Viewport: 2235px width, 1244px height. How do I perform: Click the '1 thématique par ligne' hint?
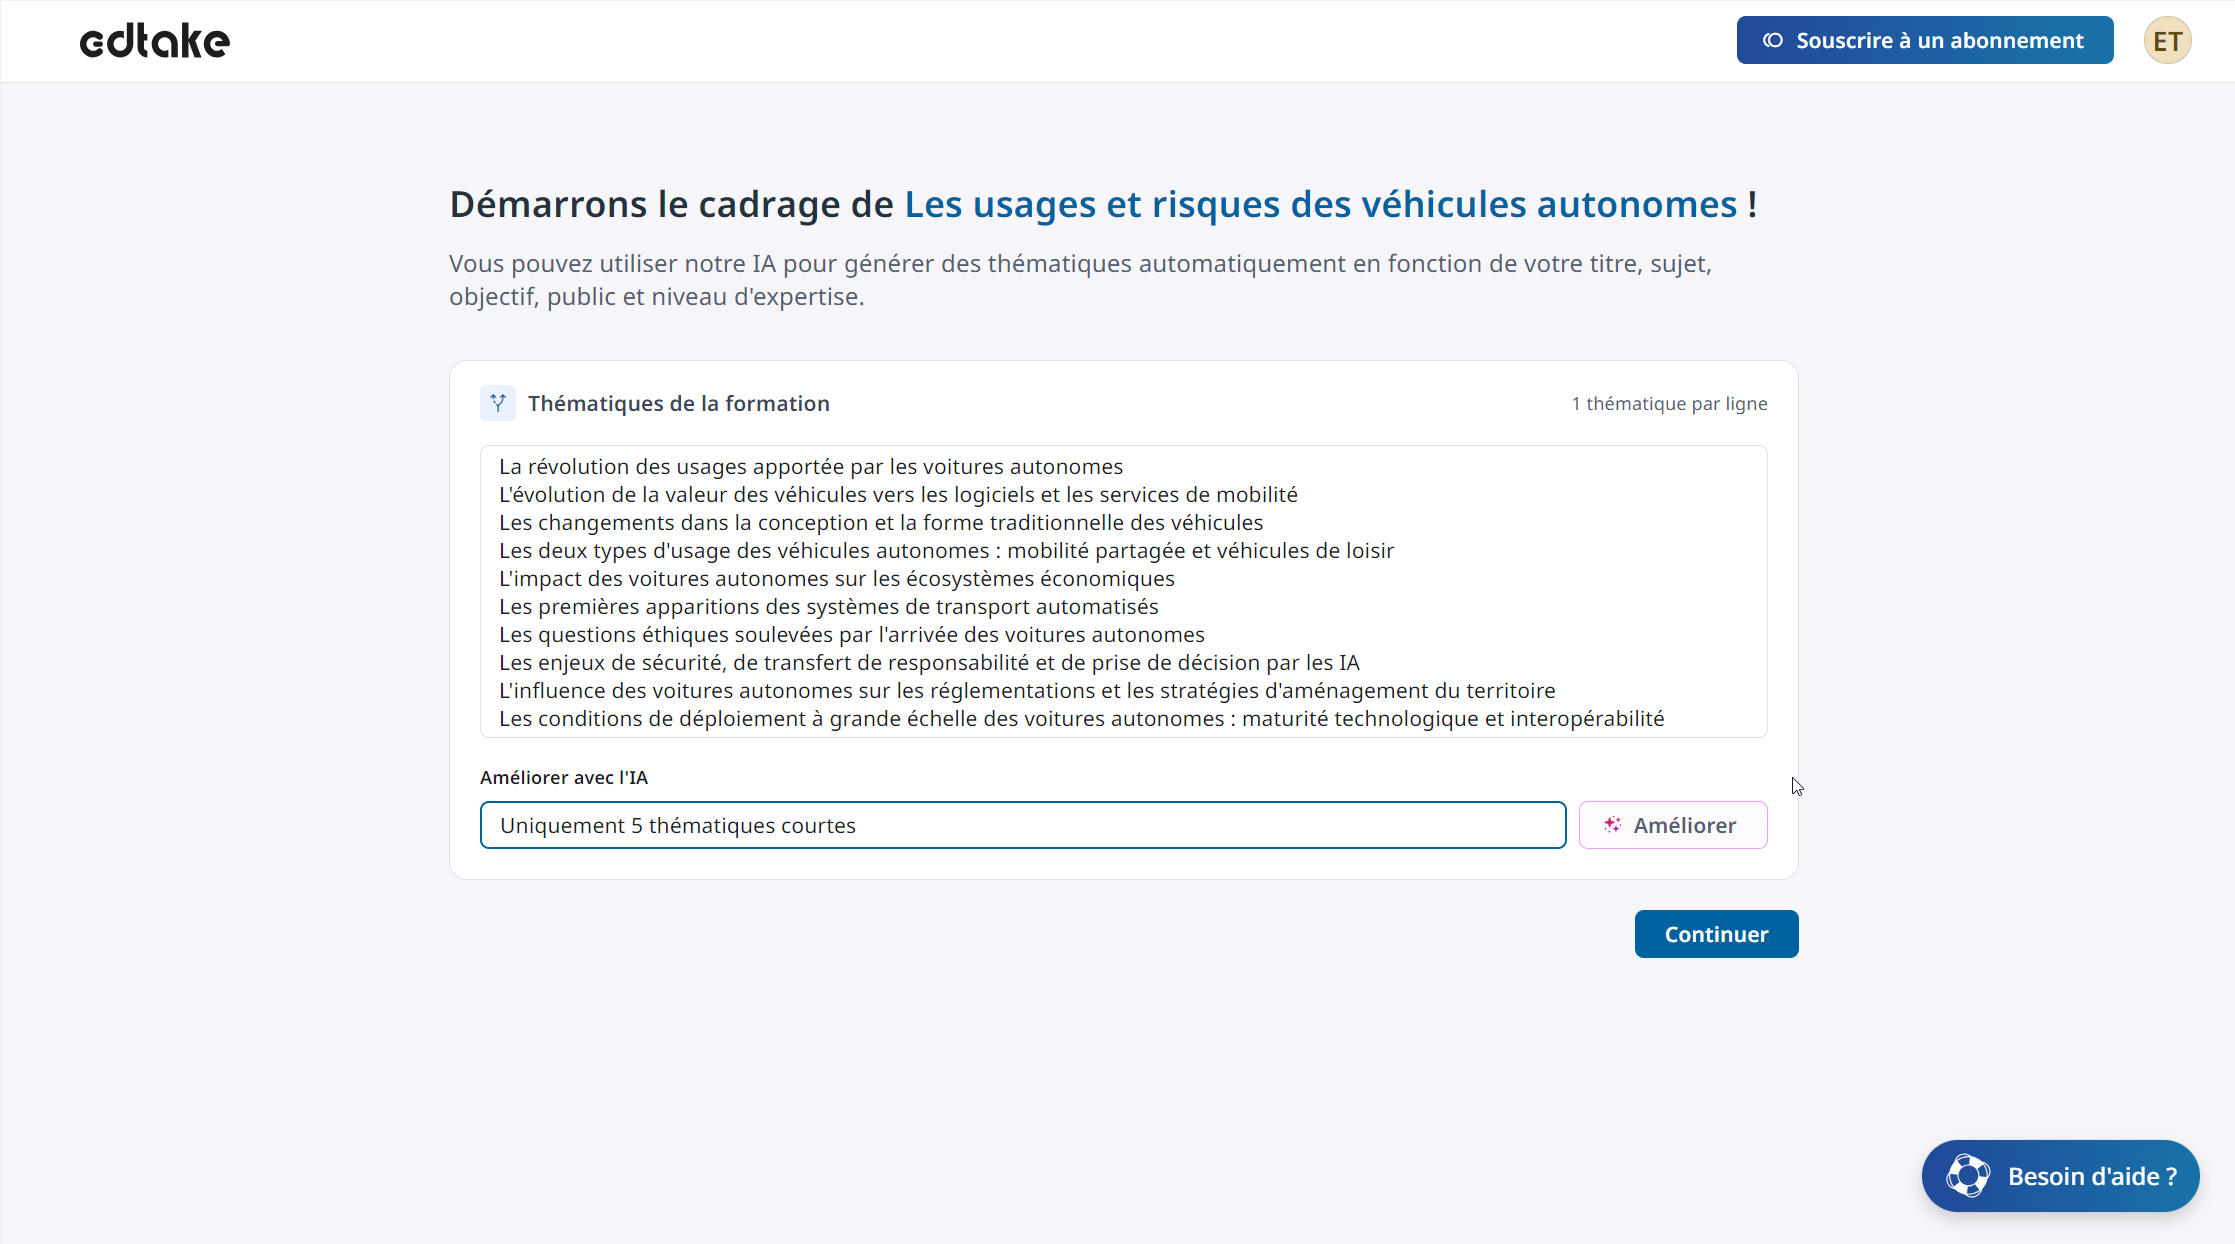(1669, 404)
